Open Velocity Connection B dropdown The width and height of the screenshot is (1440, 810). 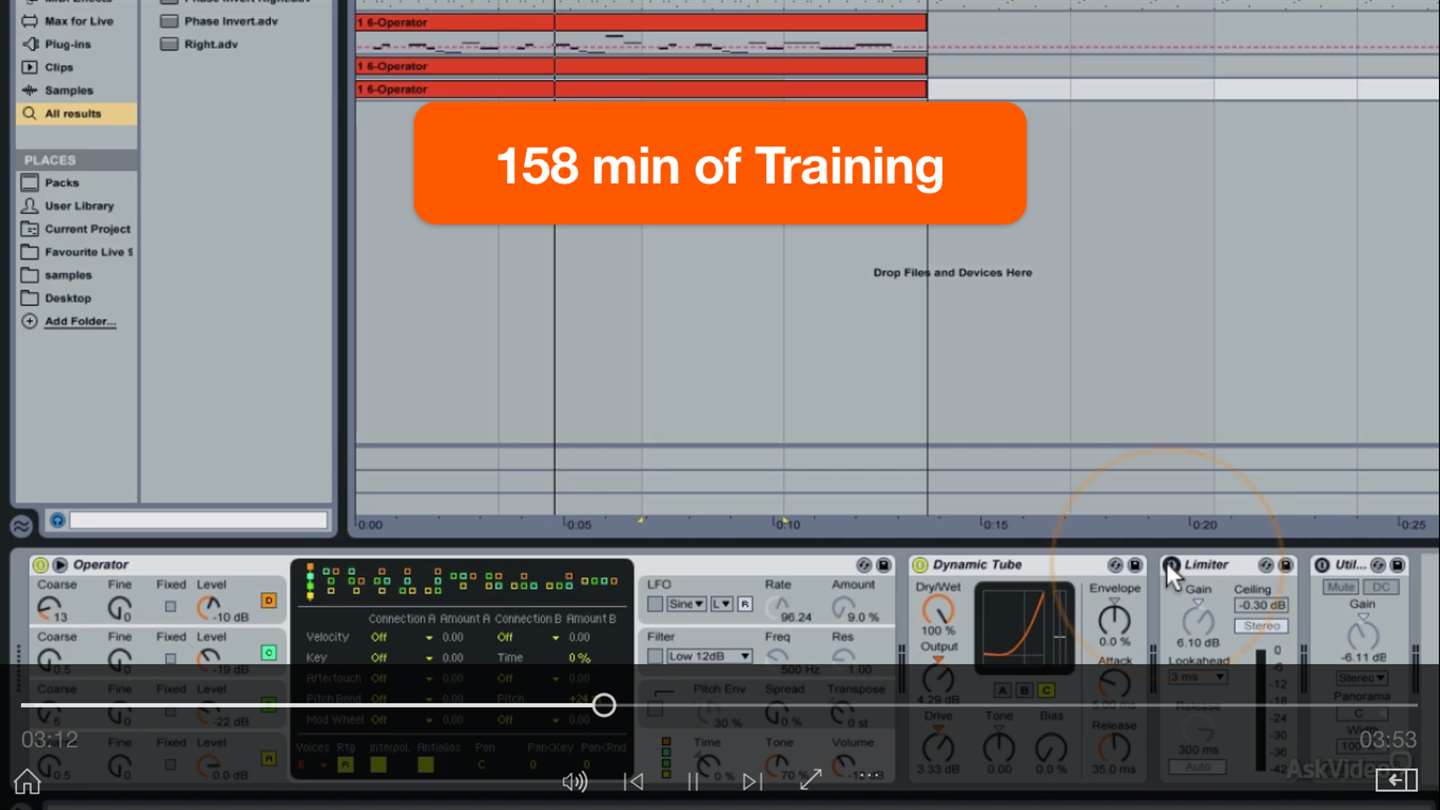528,637
